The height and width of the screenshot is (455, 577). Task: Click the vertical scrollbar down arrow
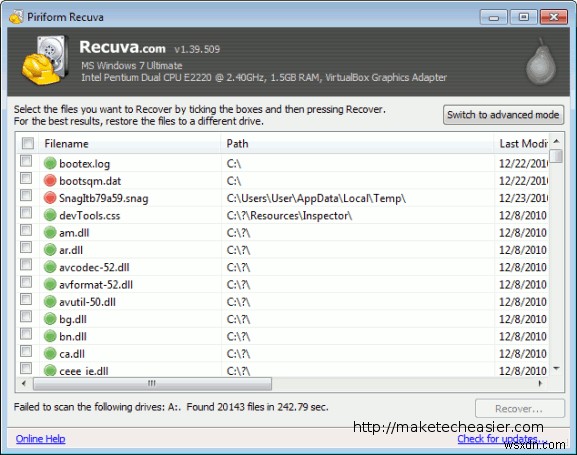tap(556, 368)
